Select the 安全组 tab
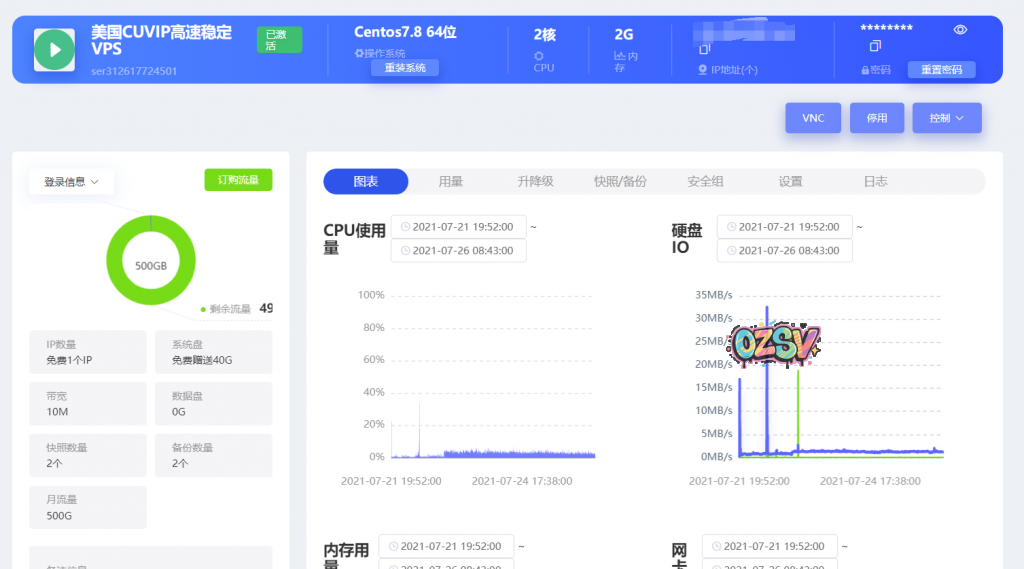Viewport: 1024px width, 569px height. [x=705, y=181]
